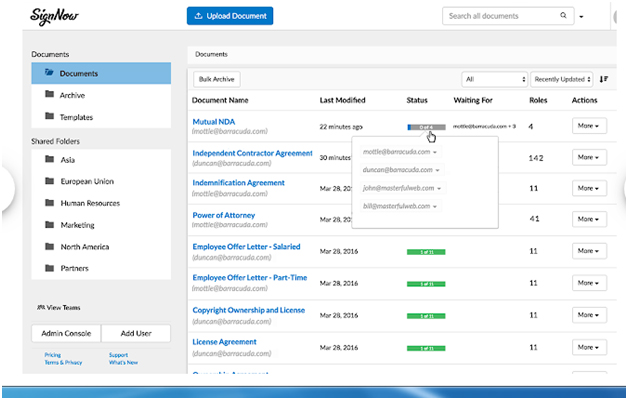Click the North America folder icon
This screenshot has height=400, width=628.
[x=49, y=246]
